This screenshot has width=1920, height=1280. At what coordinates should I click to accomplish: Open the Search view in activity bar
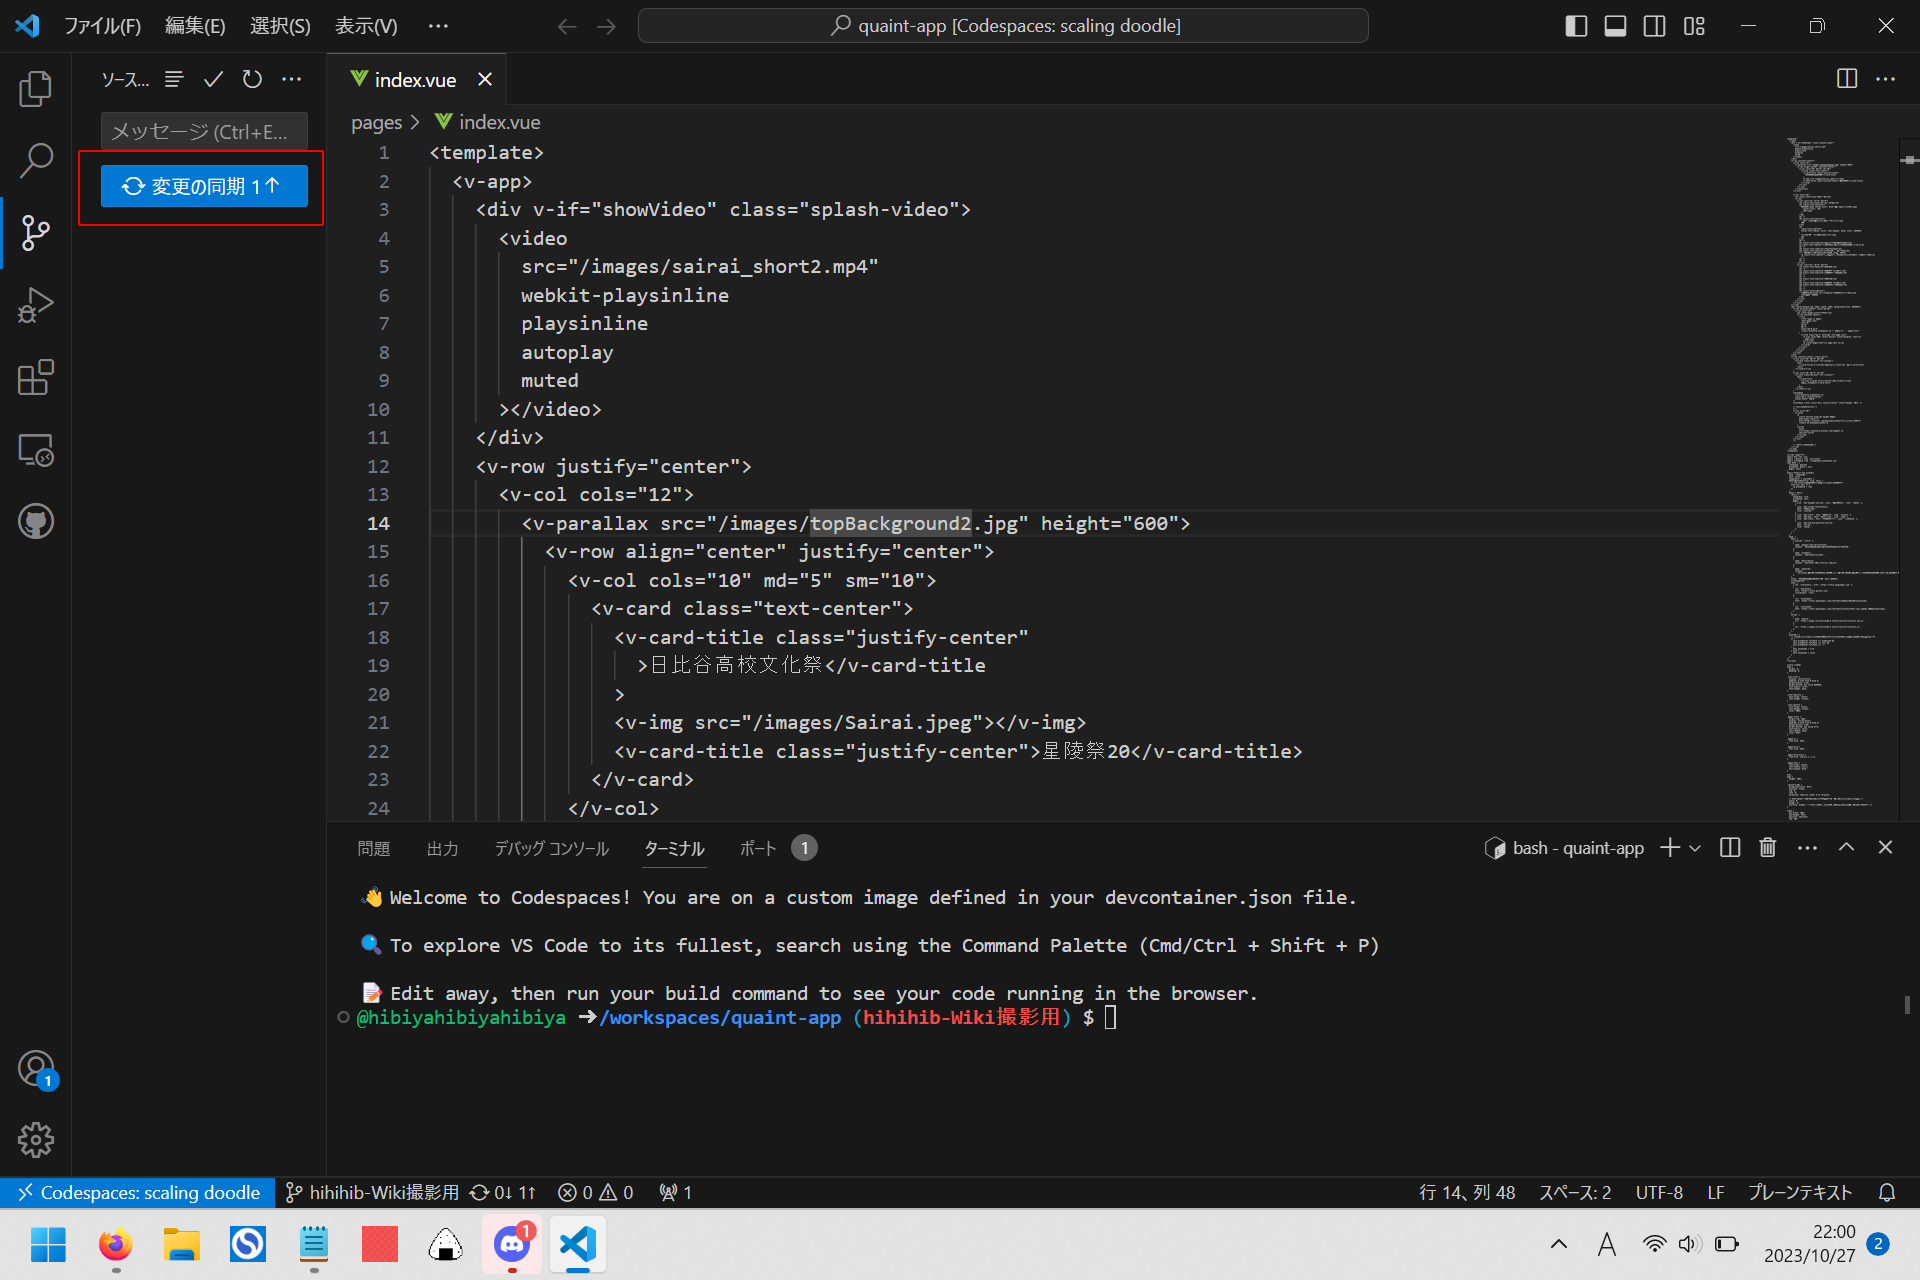click(36, 160)
